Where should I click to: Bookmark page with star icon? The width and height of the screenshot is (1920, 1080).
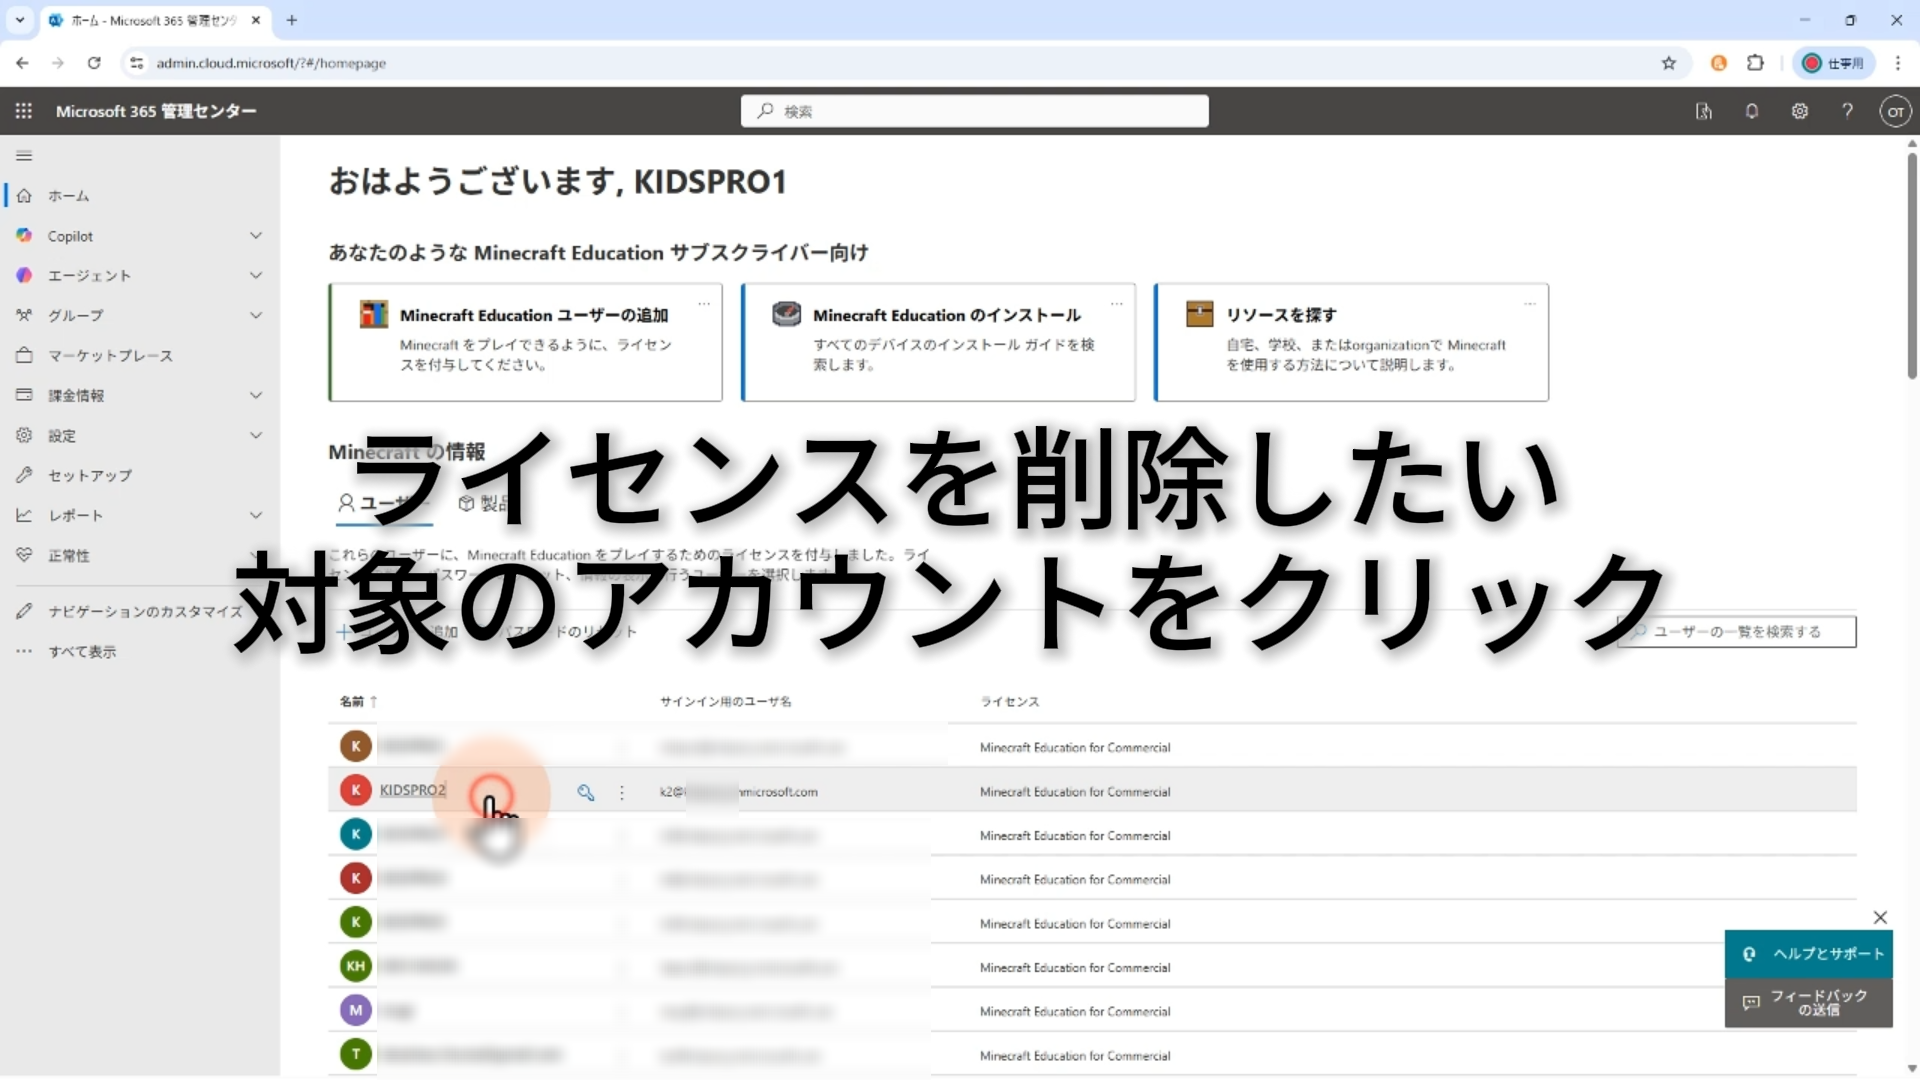pyautogui.click(x=1669, y=63)
